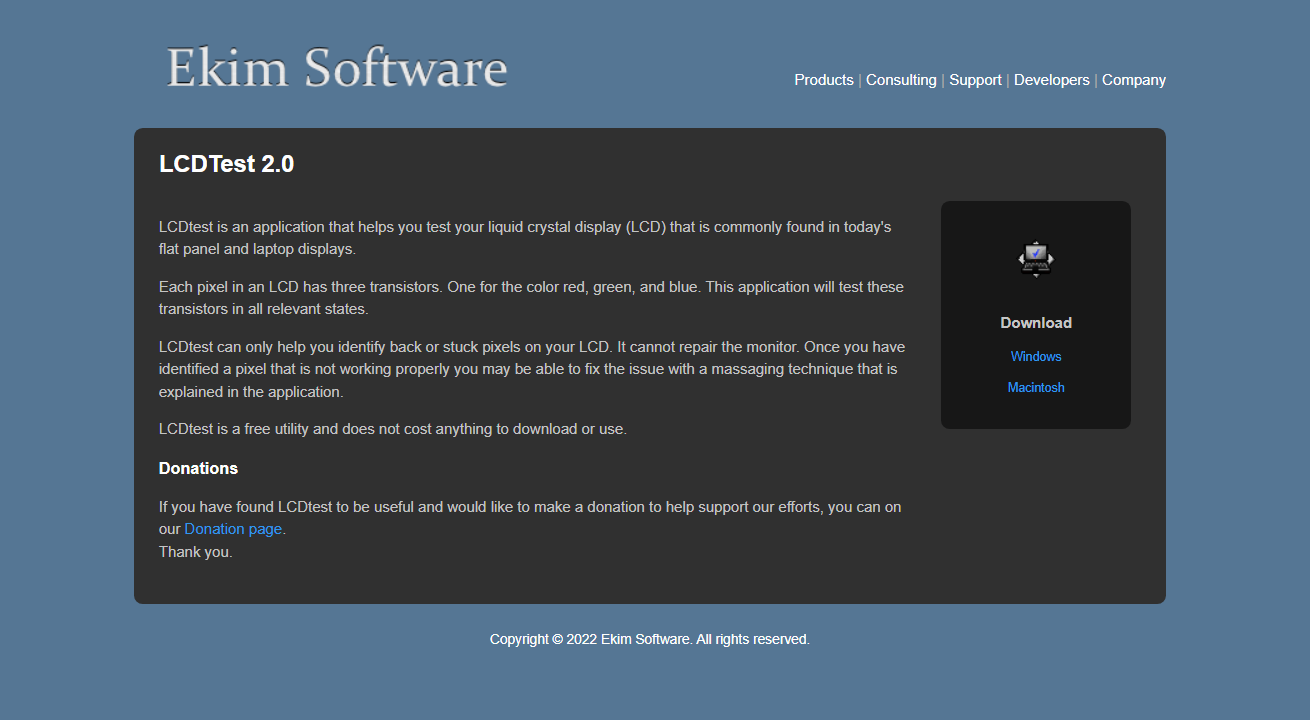The image size is (1310, 720).
Task: Go to the Consulting page
Action: click(901, 80)
